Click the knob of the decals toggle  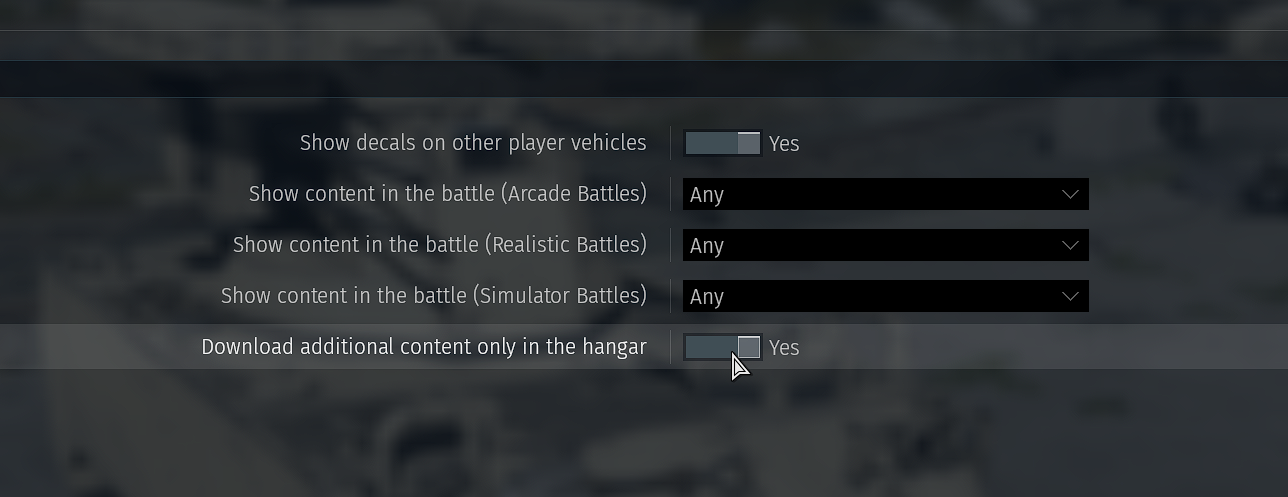(748, 143)
